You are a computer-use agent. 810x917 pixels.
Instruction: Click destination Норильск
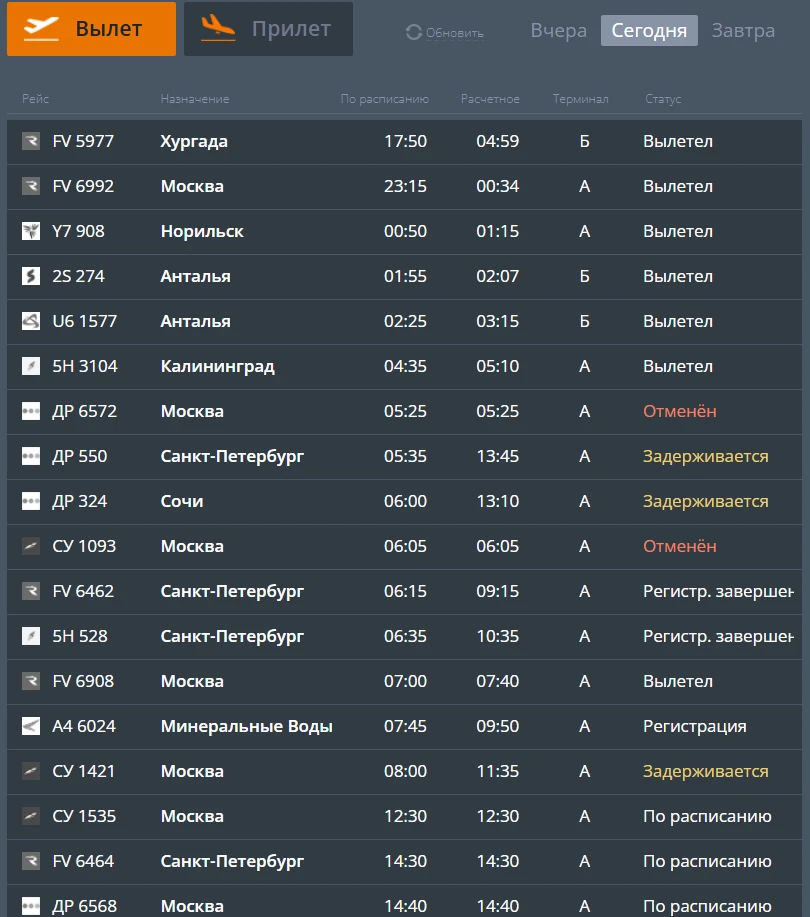click(x=202, y=232)
